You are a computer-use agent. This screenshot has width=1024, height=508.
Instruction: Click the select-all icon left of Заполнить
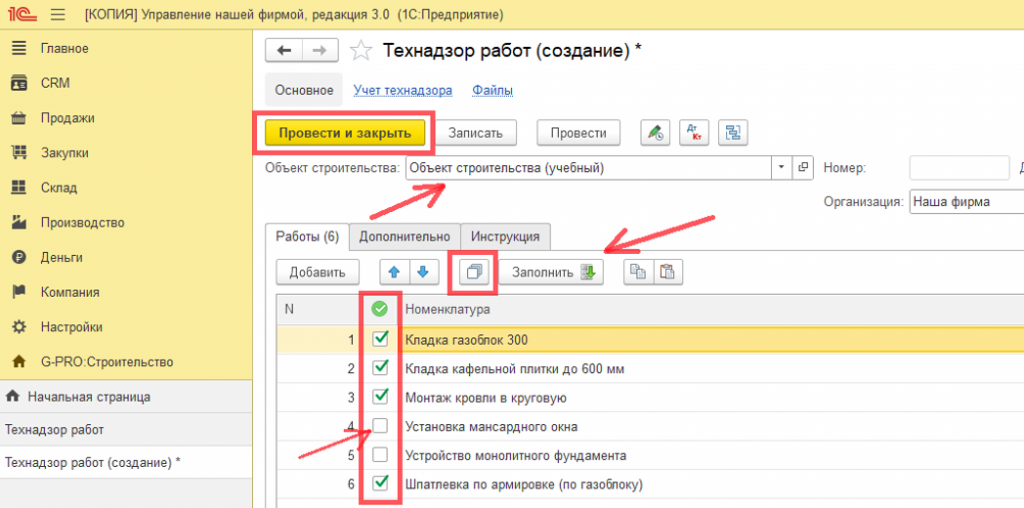pos(474,272)
